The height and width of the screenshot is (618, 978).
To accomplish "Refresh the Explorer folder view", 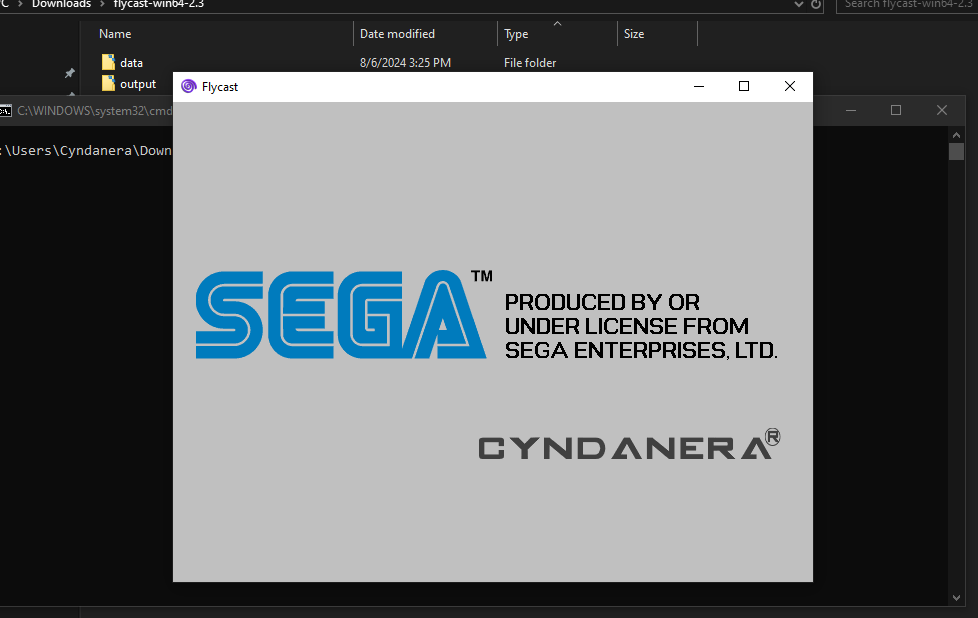I will click(816, 4).
